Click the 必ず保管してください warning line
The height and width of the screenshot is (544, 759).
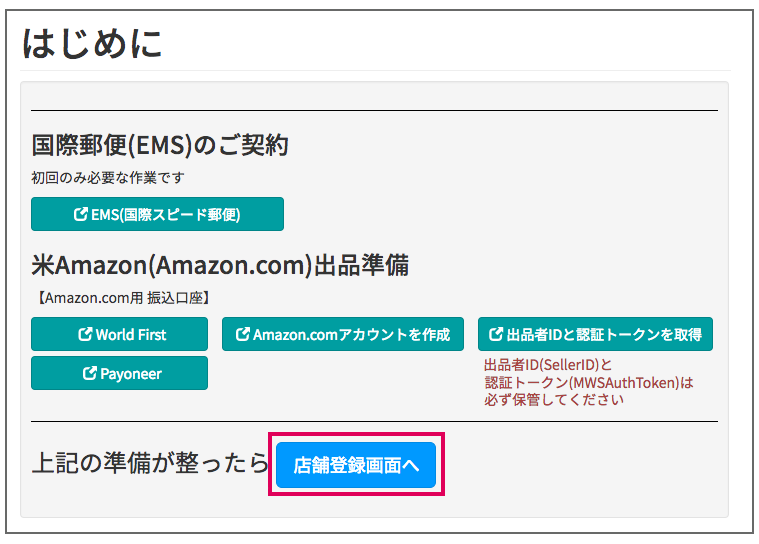[554, 400]
